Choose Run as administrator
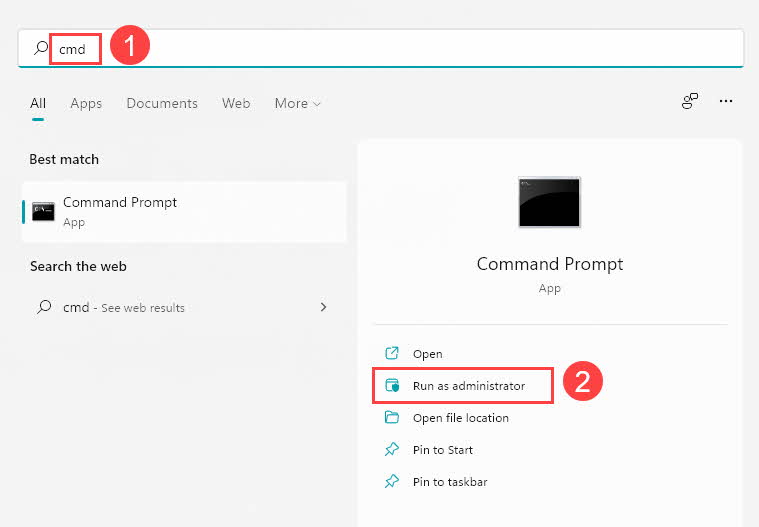 click(468, 386)
